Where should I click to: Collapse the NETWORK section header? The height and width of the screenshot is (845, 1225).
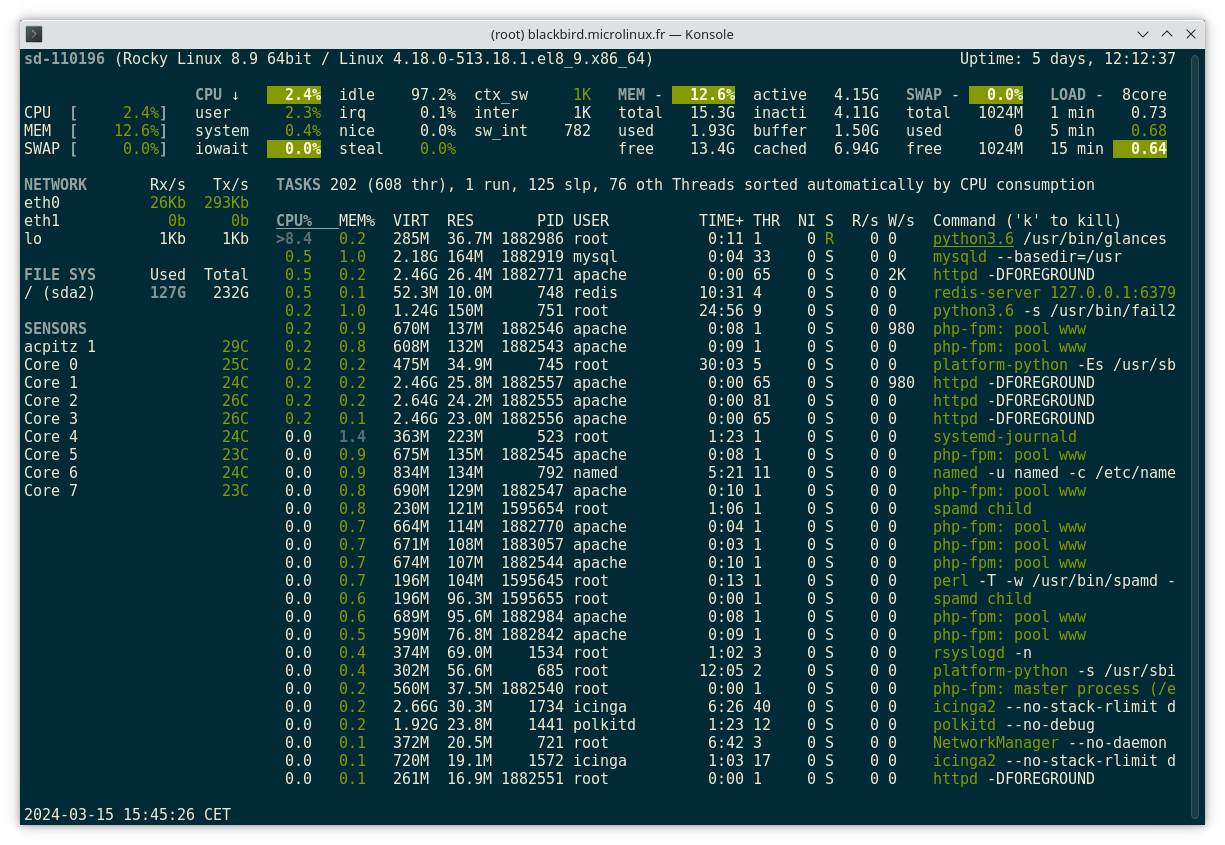[55, 184]
